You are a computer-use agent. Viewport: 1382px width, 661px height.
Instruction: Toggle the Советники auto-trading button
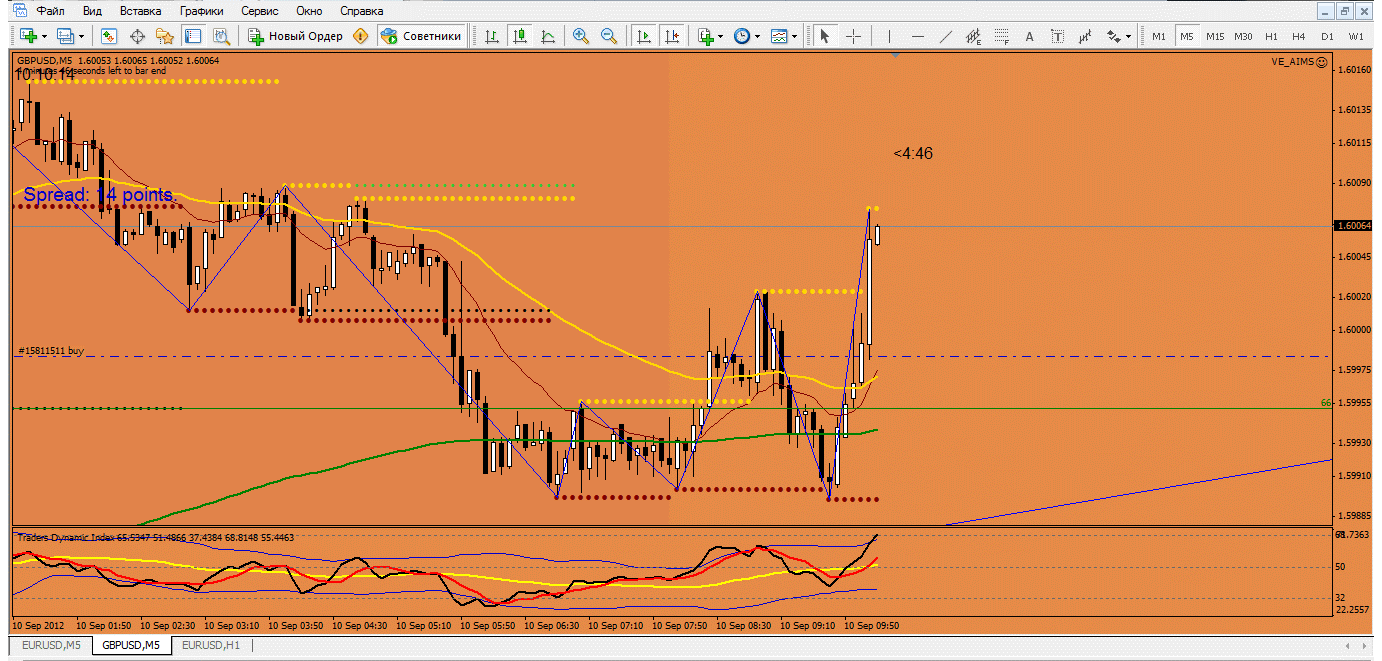(x=421, y=36)
